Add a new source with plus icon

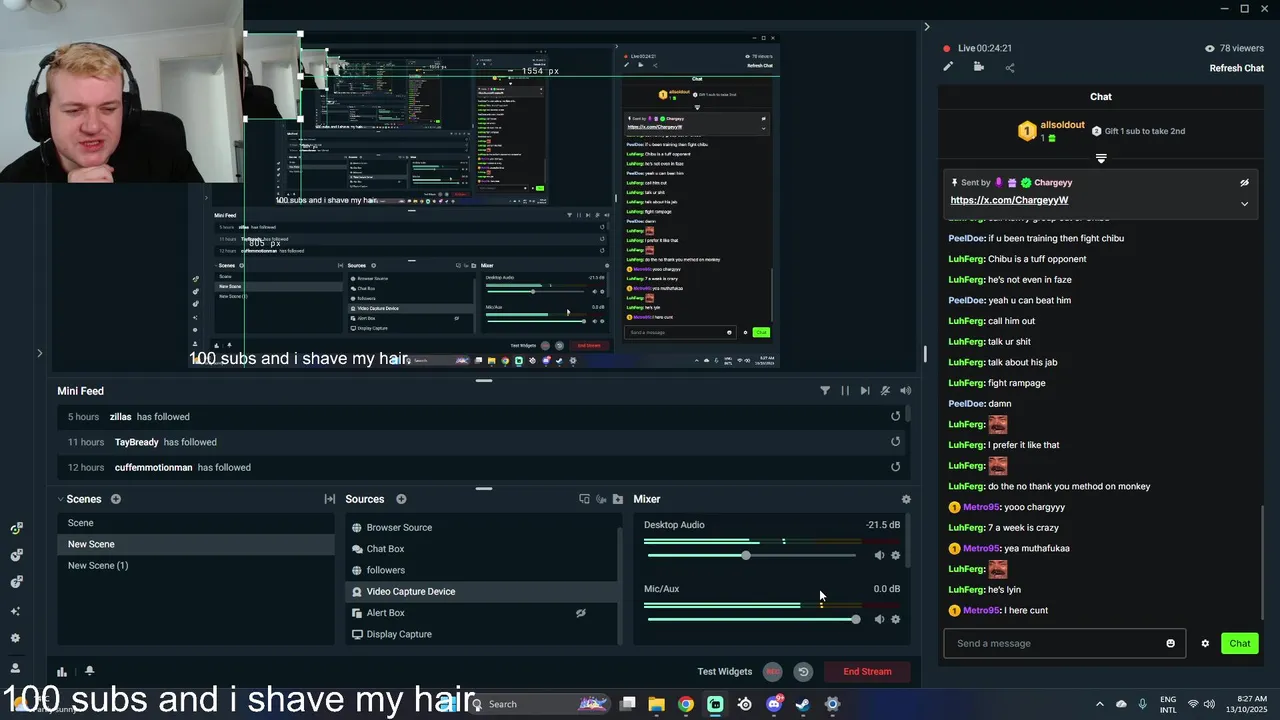point(401,499)
